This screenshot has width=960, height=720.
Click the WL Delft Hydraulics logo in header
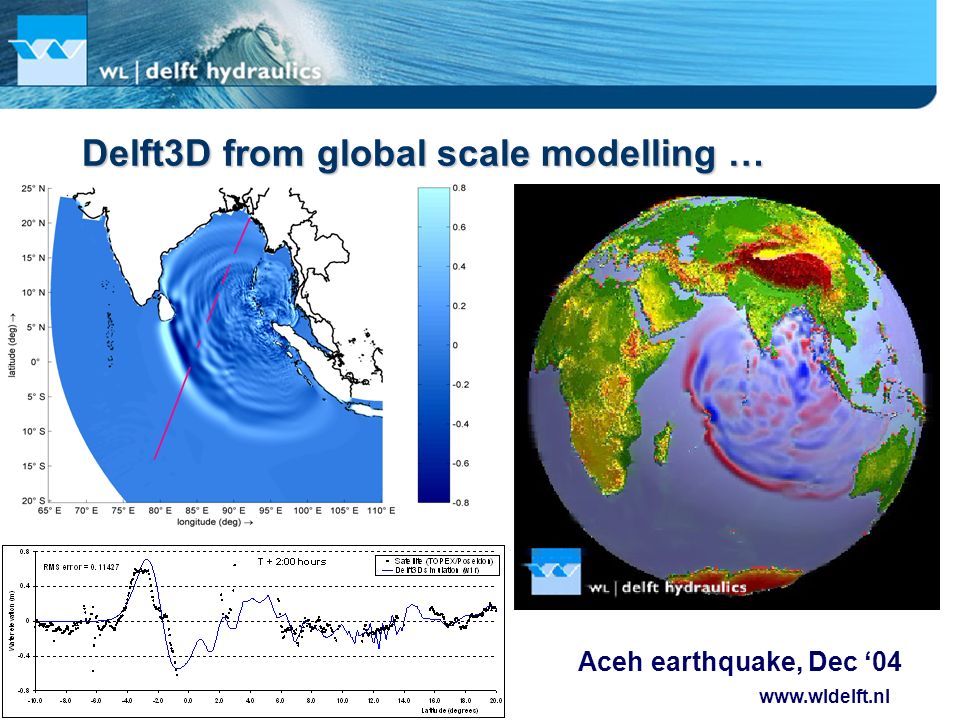[x=51, y=50]
